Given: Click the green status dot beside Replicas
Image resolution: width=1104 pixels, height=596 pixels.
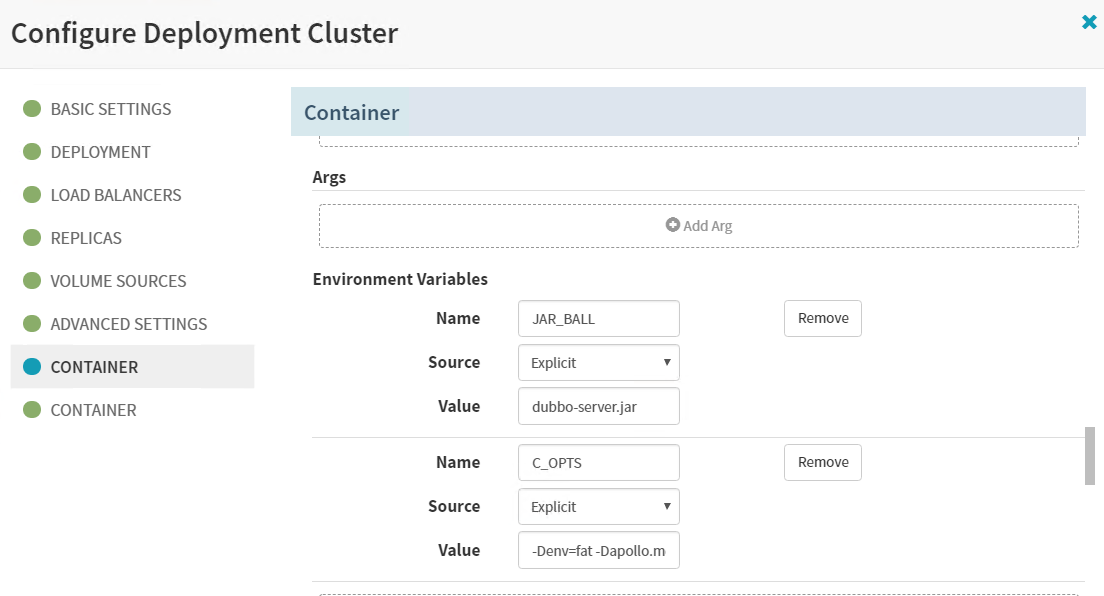Looking at the screenshot, I should pyautogui.click(x=32, y=238).
